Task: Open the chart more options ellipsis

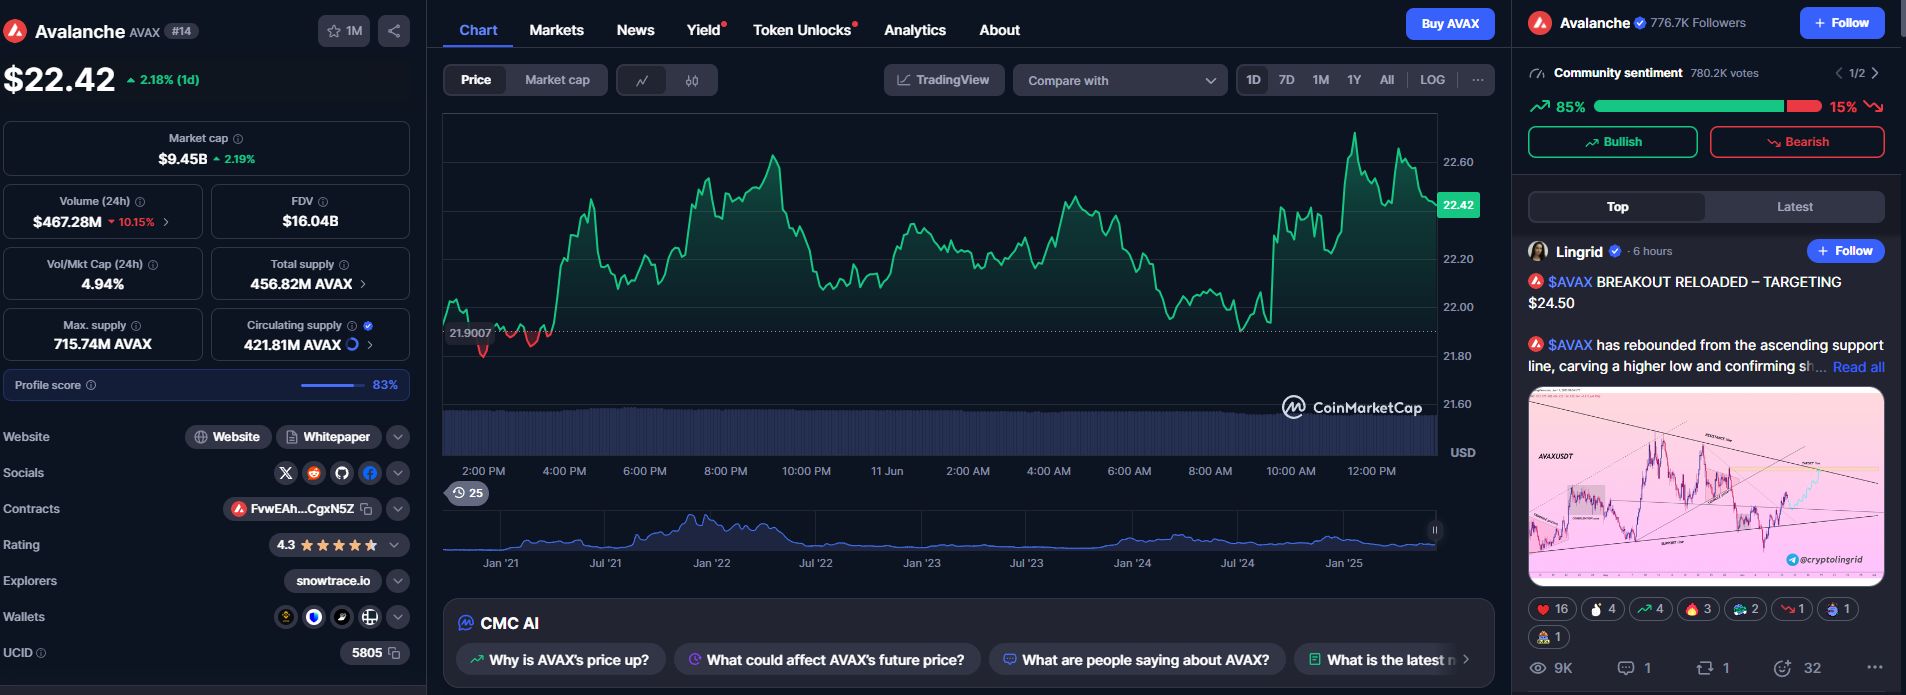Action: pos(1477,80)
